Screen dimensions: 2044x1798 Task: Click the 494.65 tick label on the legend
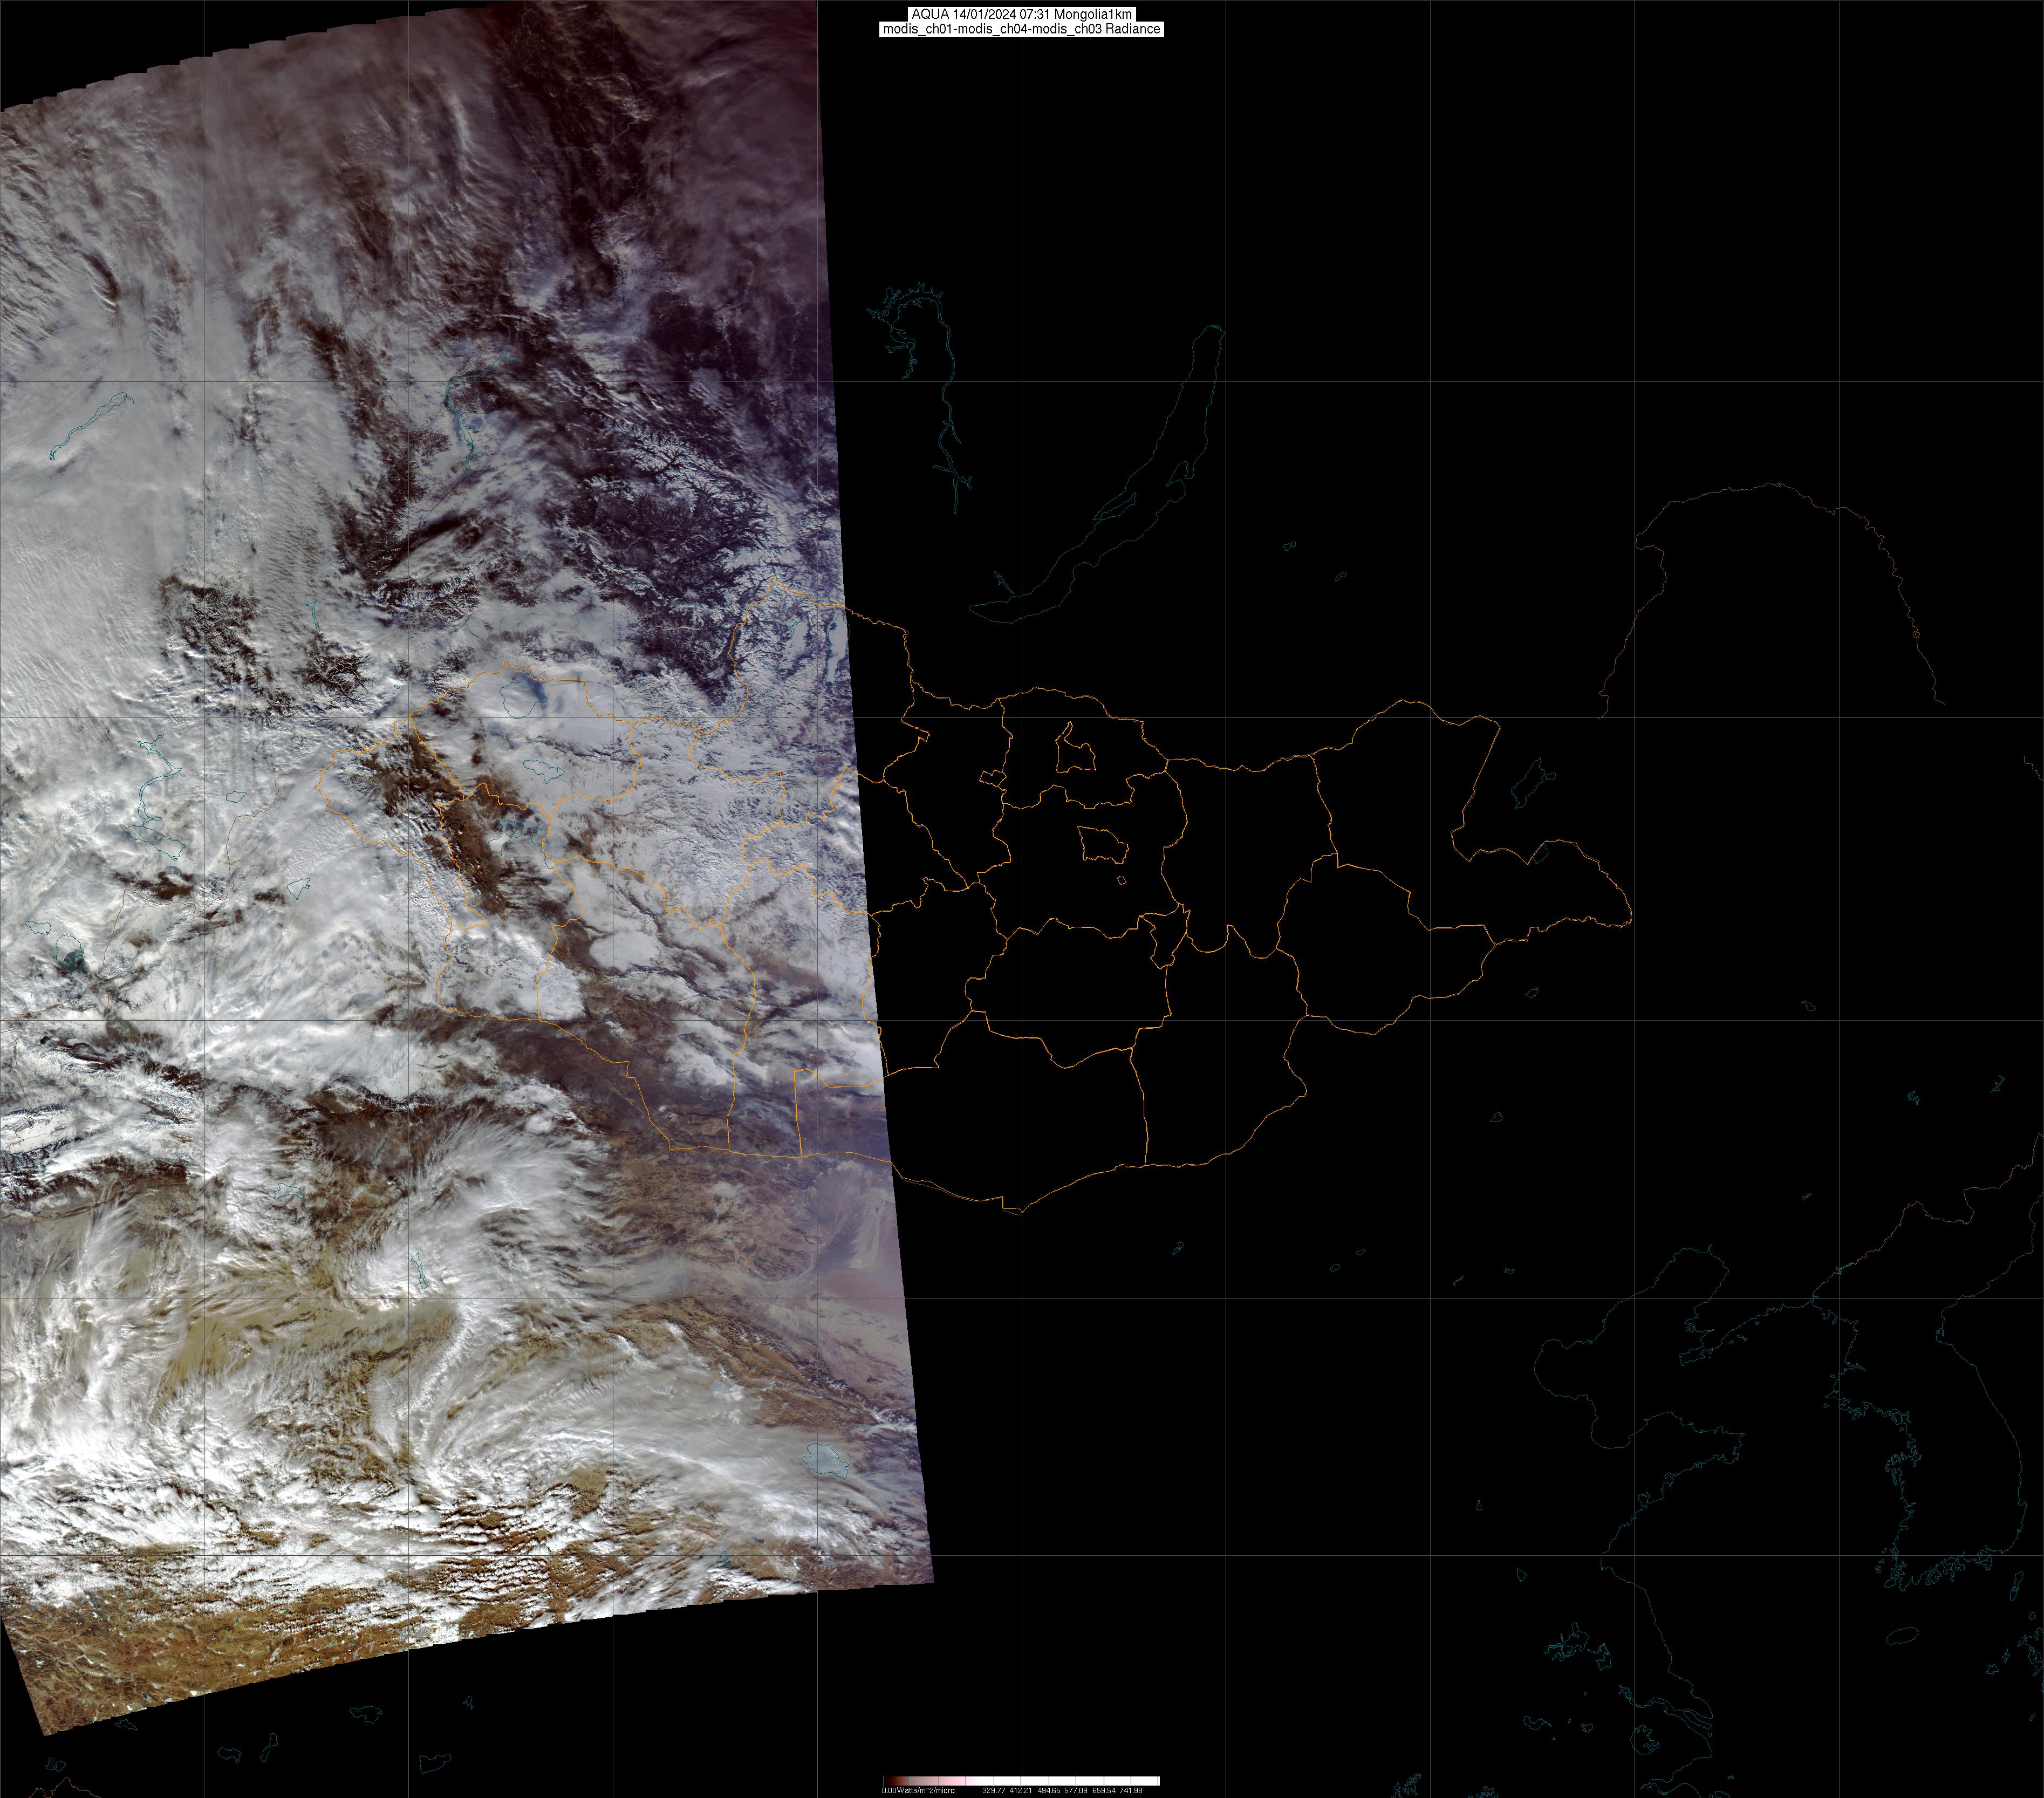click(1049, 1791)
